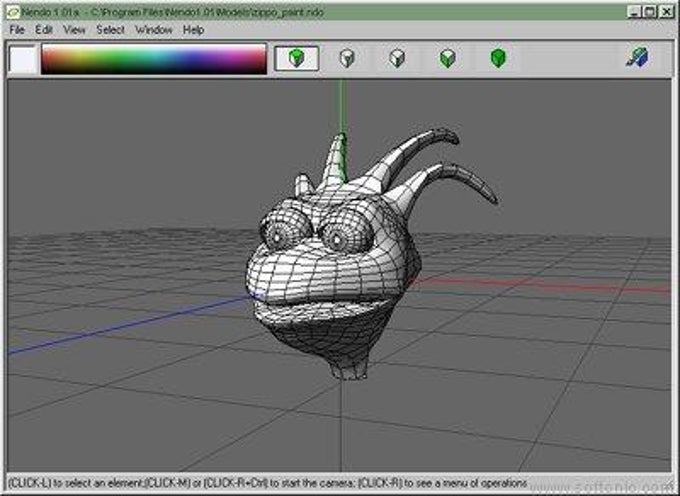
Task: Select the small wireframe cube icon
Action: pyautogui.click(x=347, y=58)
